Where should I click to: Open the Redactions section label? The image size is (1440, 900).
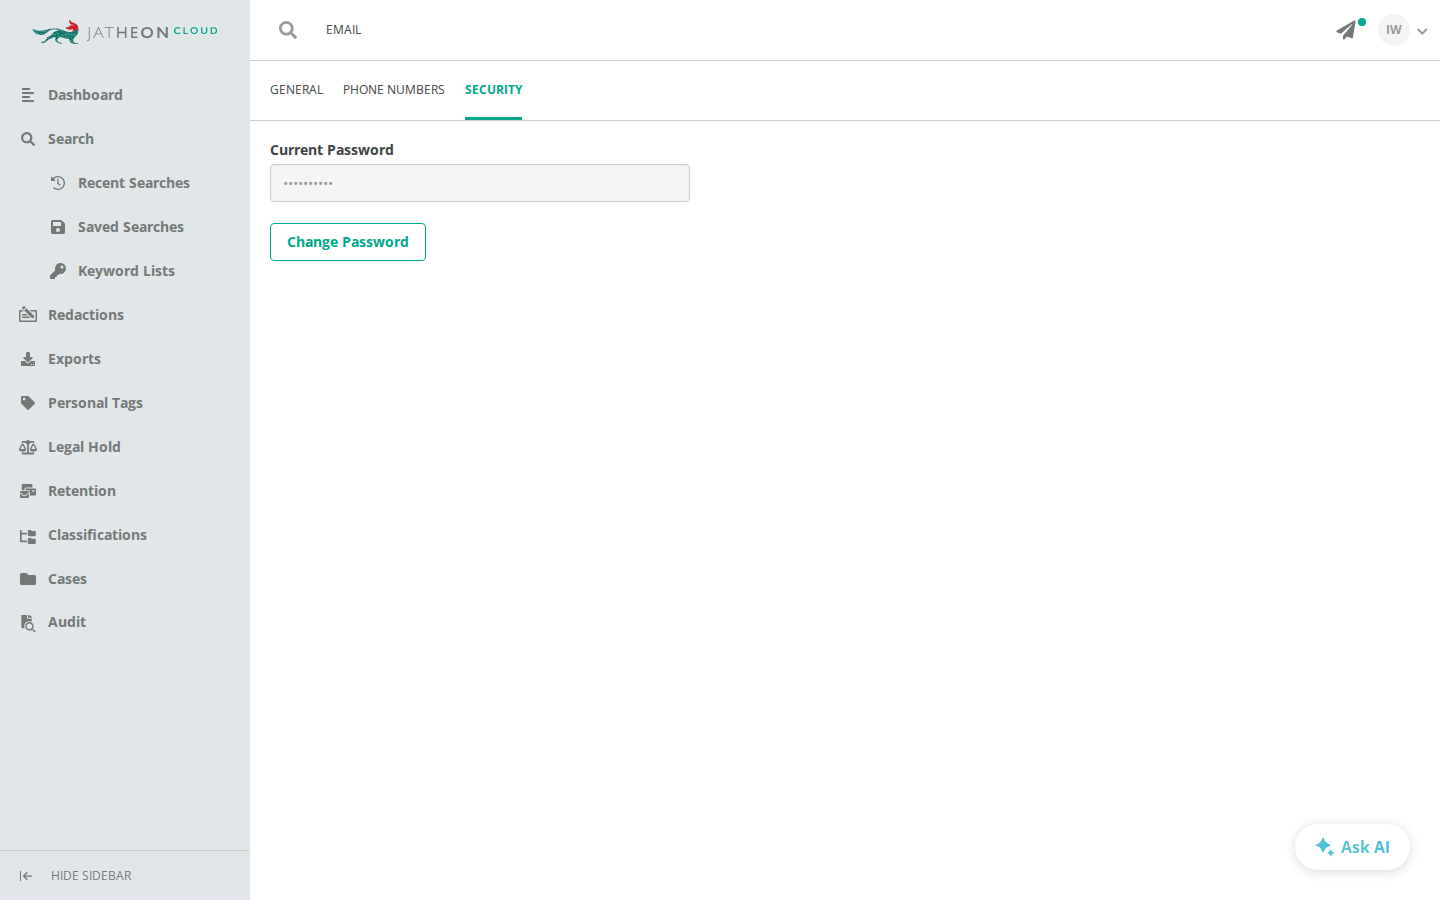(x=86, y=315)
